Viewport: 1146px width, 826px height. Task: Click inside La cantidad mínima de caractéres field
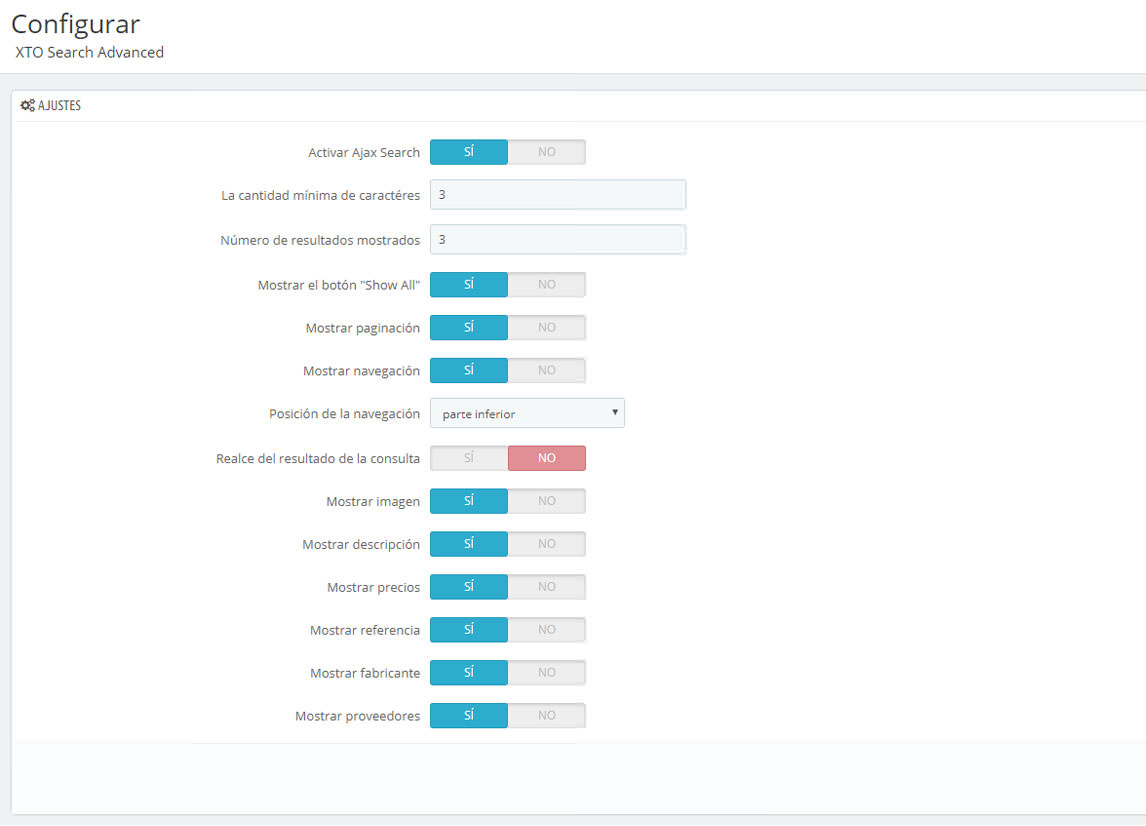[557, 194]
